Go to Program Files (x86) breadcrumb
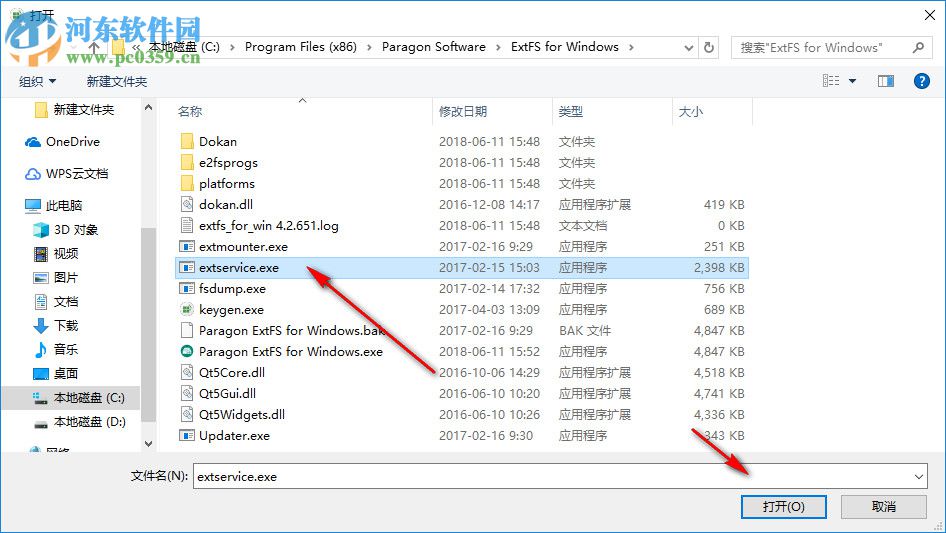The height and width of the screenshot is (533, 946). point(300,47)
